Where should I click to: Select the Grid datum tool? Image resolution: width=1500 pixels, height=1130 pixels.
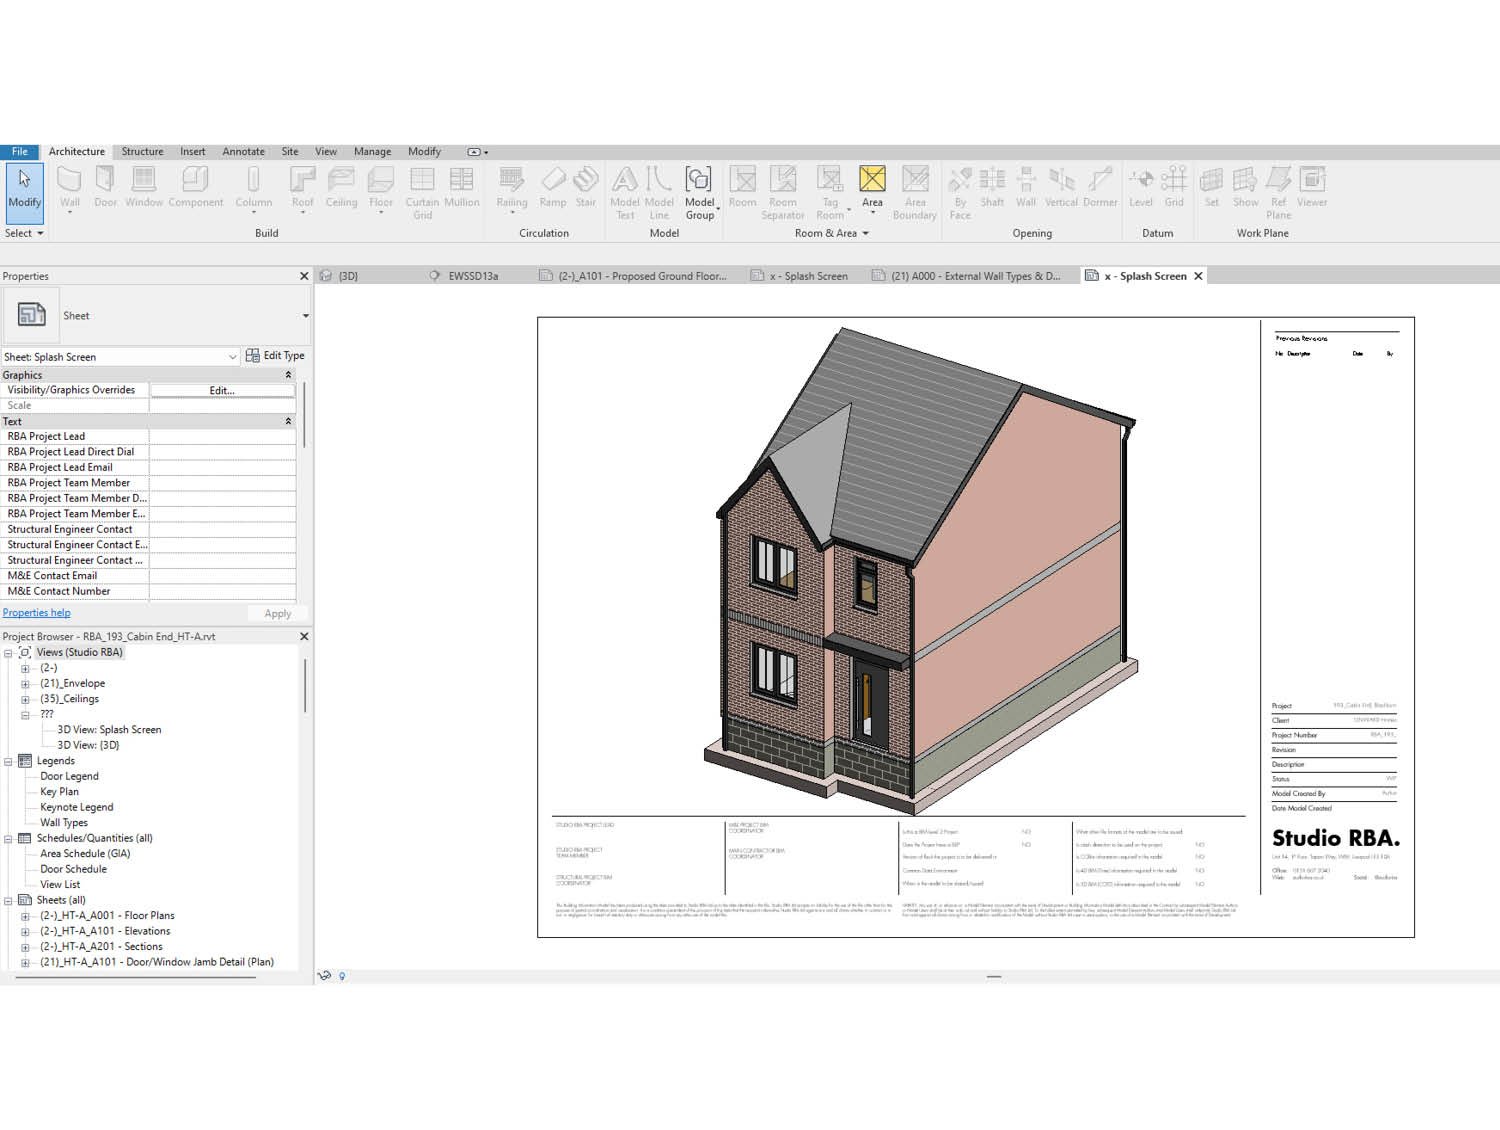[x=1172, y=190]
